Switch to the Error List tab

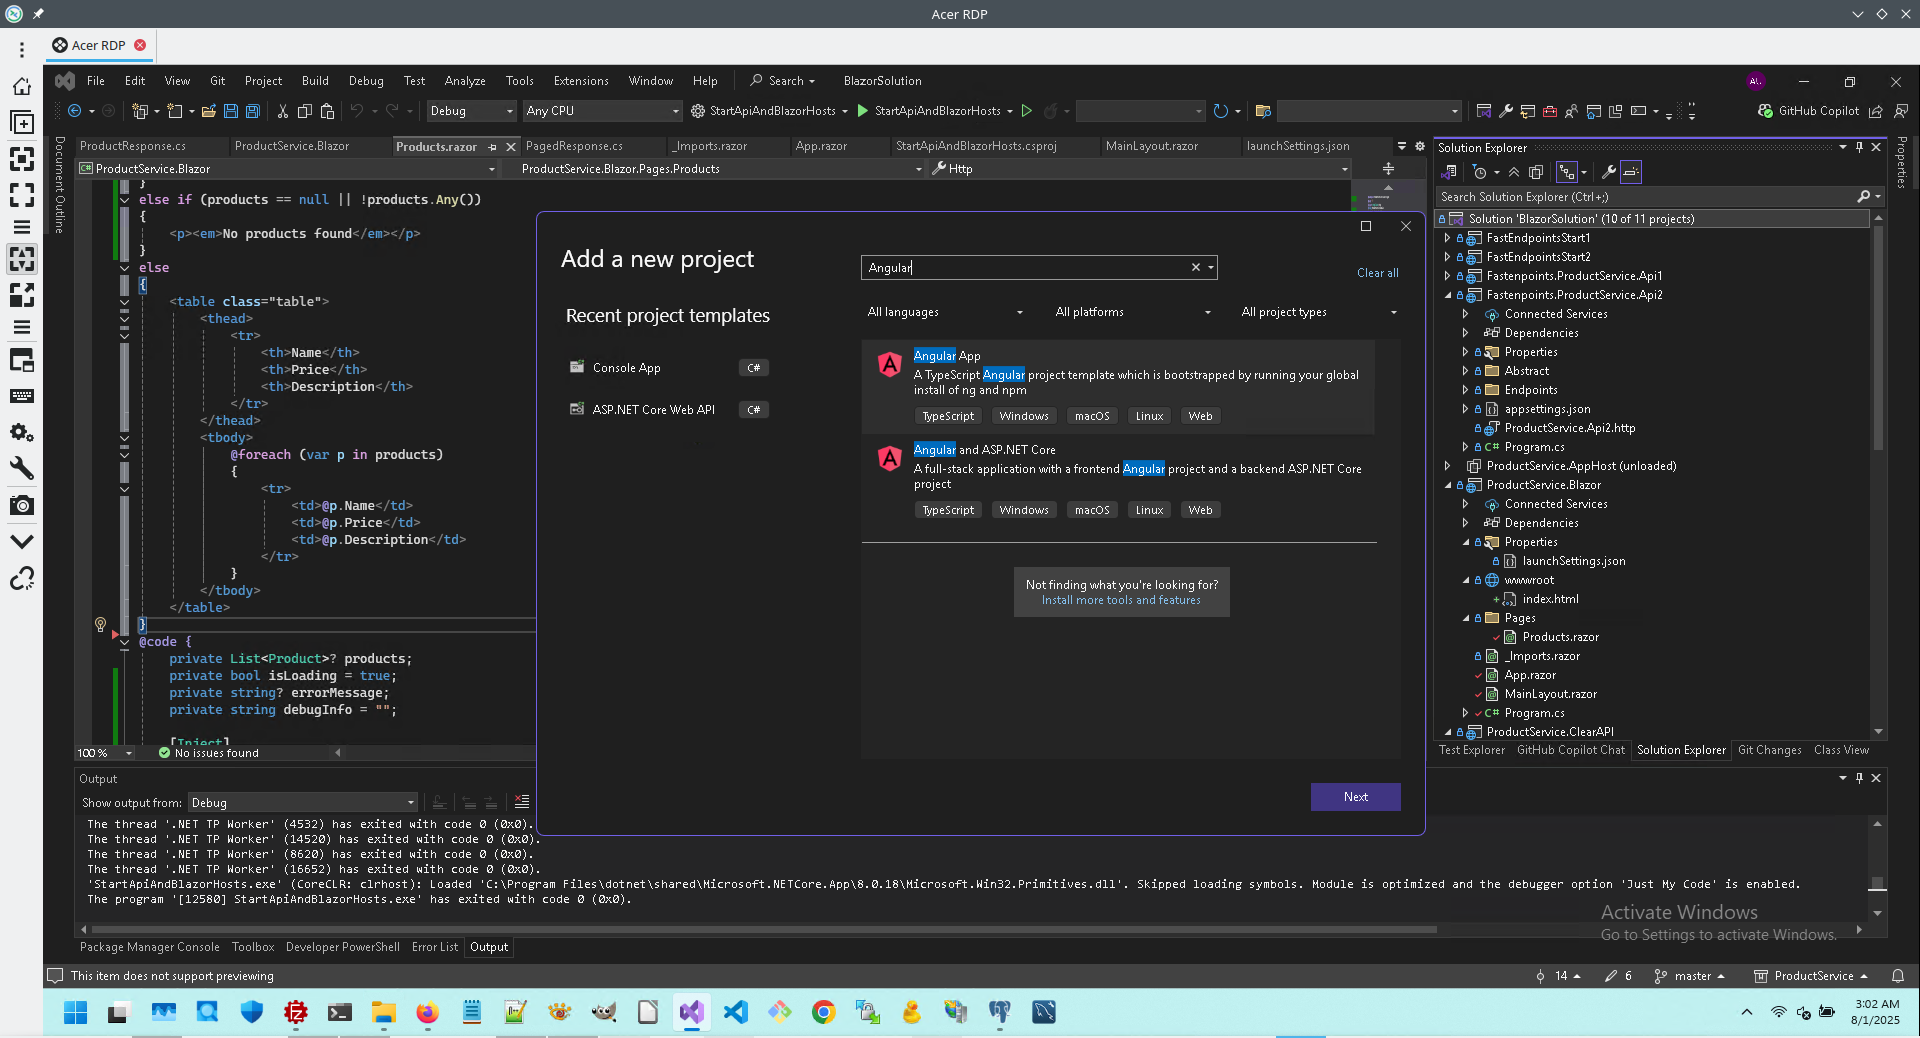(x=435, y=947)
